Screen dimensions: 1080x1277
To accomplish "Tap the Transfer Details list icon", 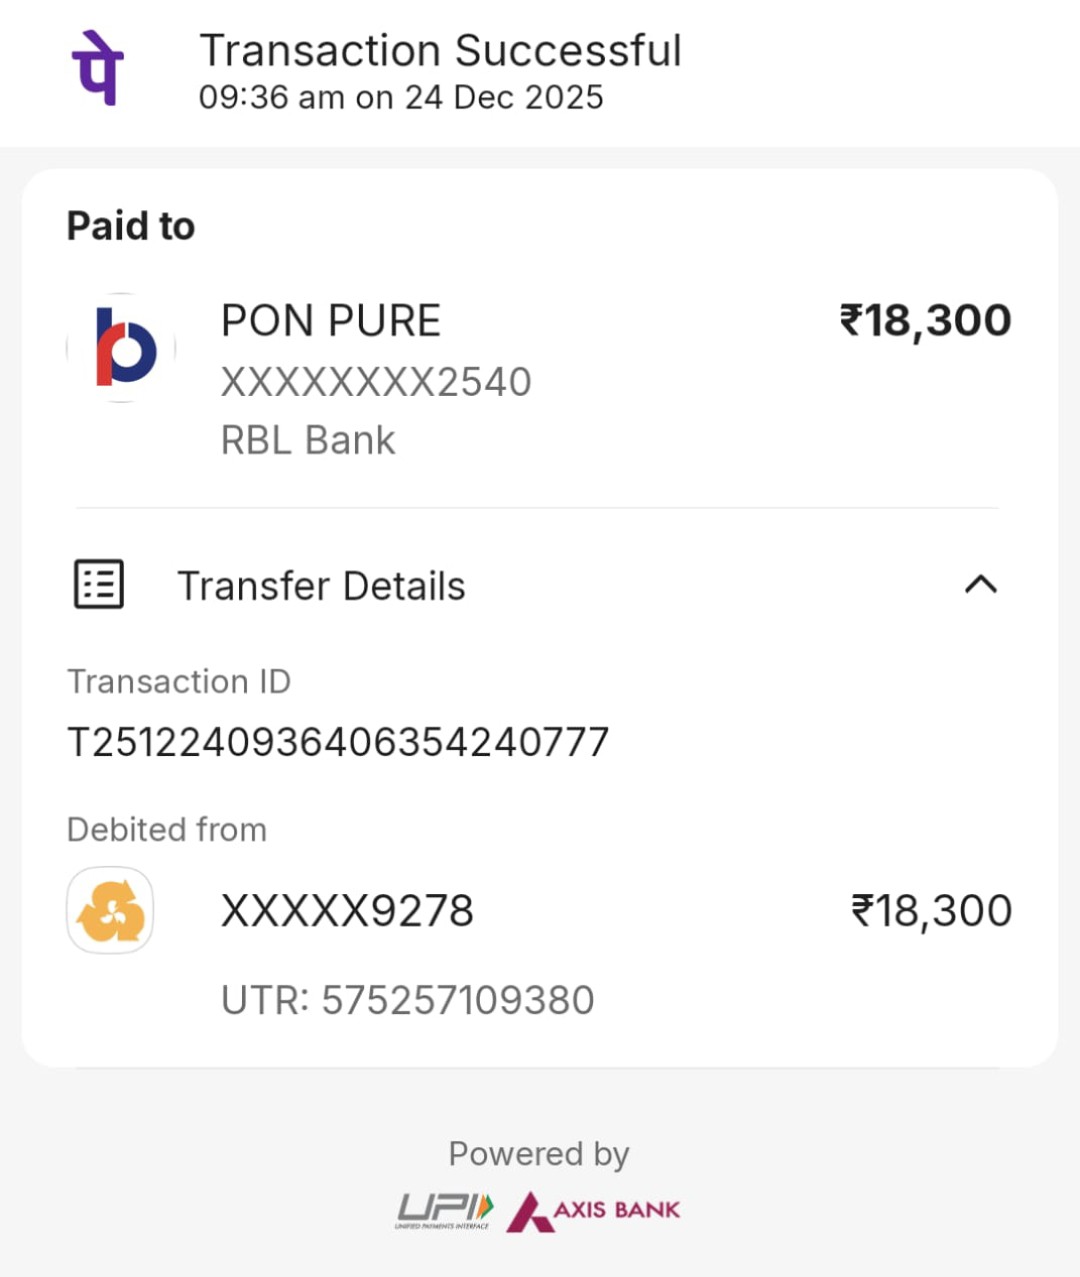I will click(x=99, y=584).
